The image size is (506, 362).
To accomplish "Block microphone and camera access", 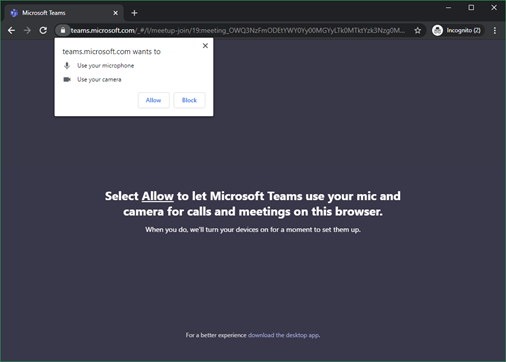I will click(x=189, y=100).
